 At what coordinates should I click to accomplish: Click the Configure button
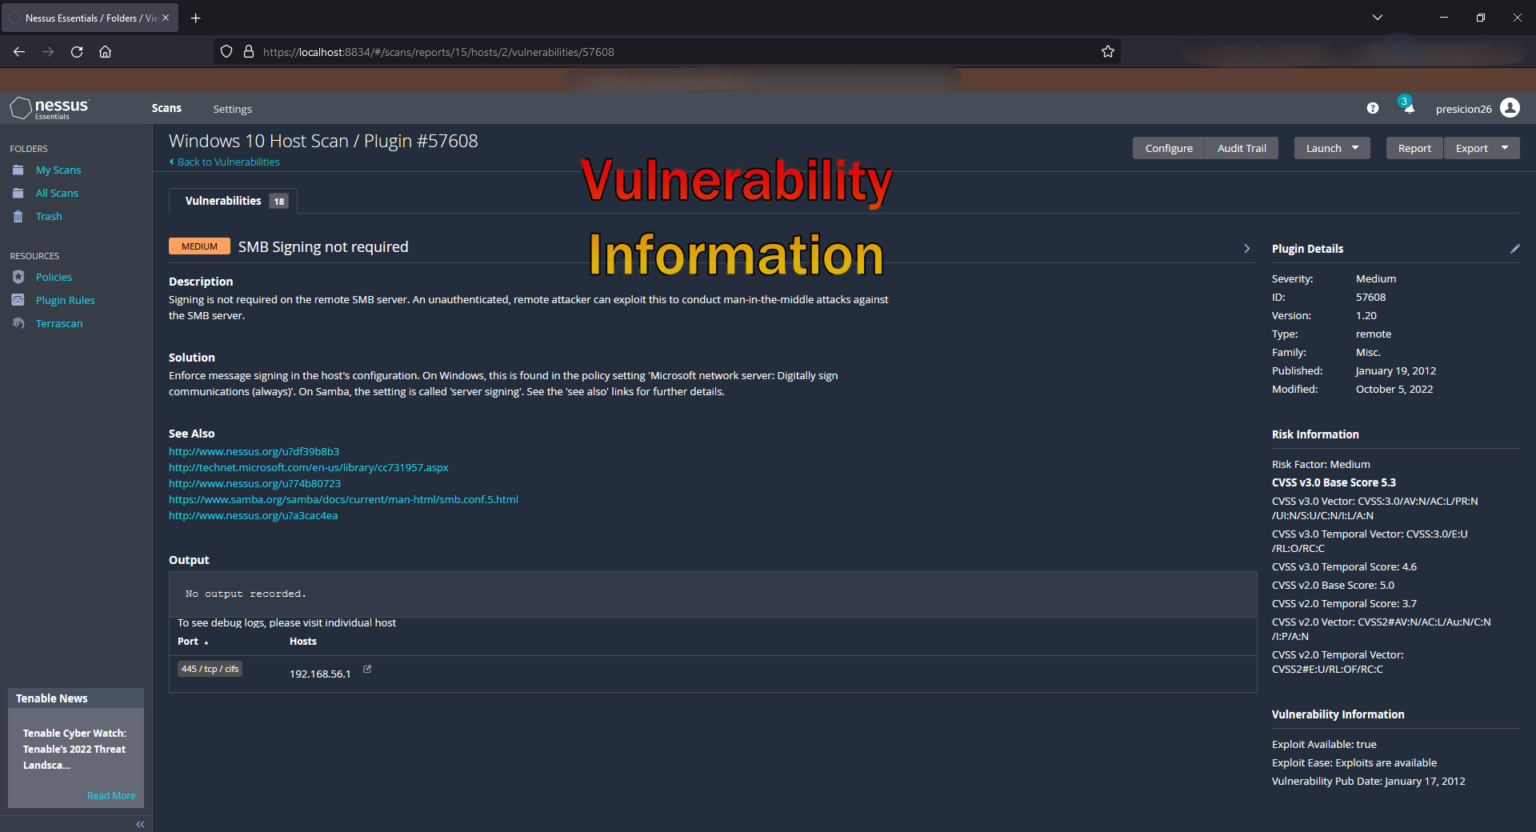pos(1169,148)
